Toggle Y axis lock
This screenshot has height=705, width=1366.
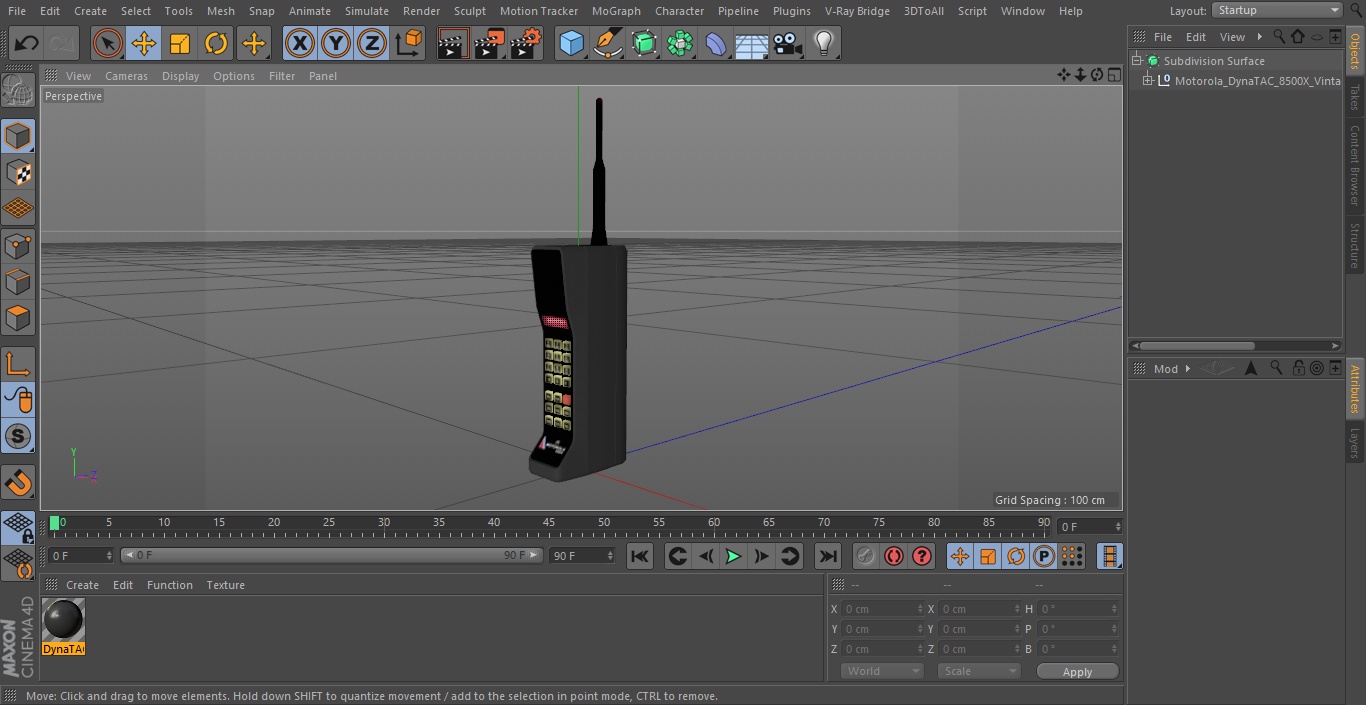pyautogui.click(x=336, y=43)
